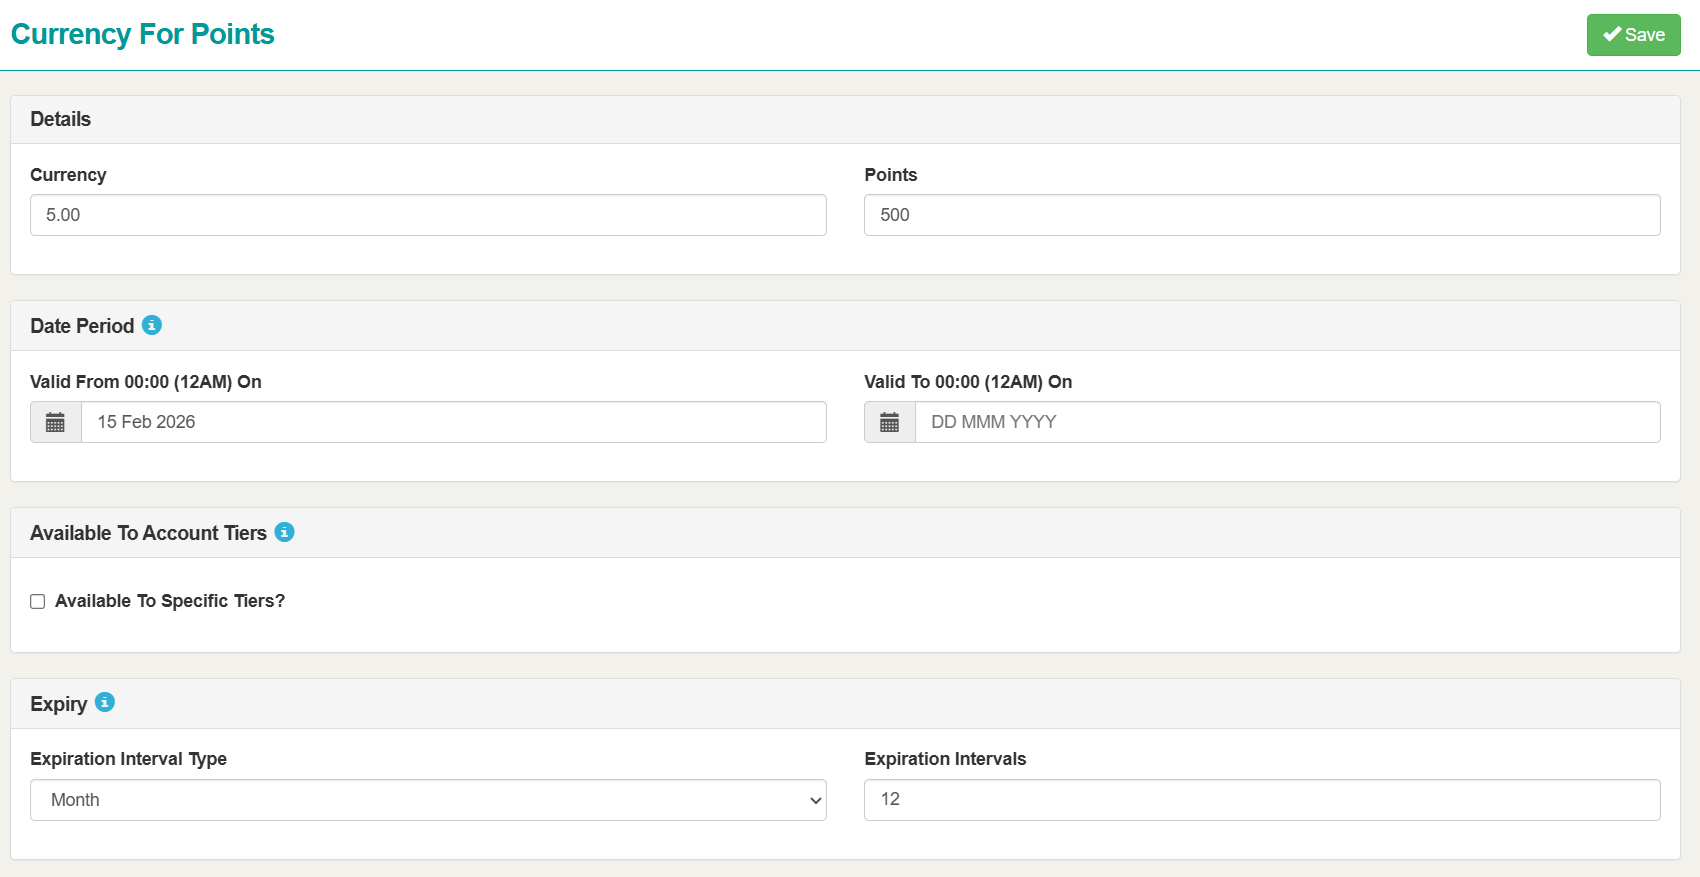
Task: Click the chevron arrow of the Month dropdown
Action: click(x=815, y=800)
